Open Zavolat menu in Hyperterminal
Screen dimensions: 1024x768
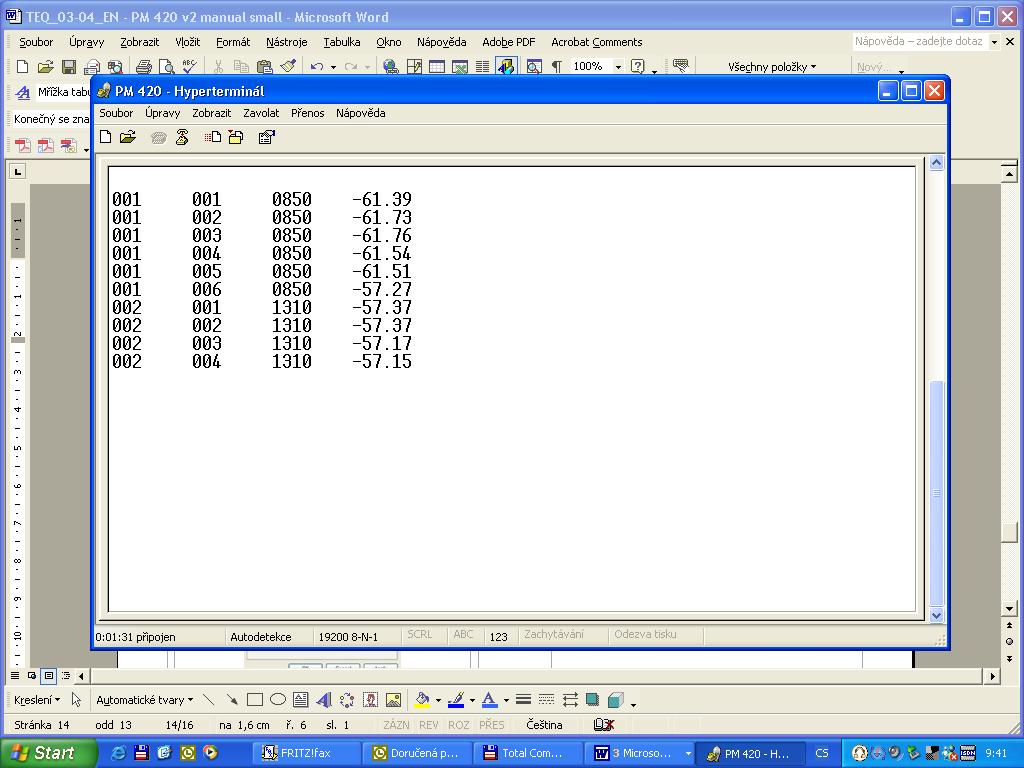(261, 113)
